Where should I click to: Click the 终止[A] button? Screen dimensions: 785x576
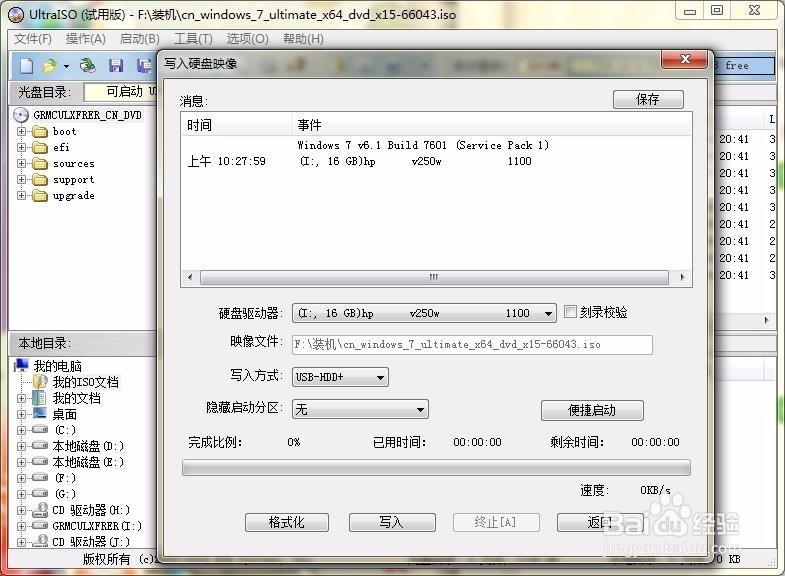[496, 522]
